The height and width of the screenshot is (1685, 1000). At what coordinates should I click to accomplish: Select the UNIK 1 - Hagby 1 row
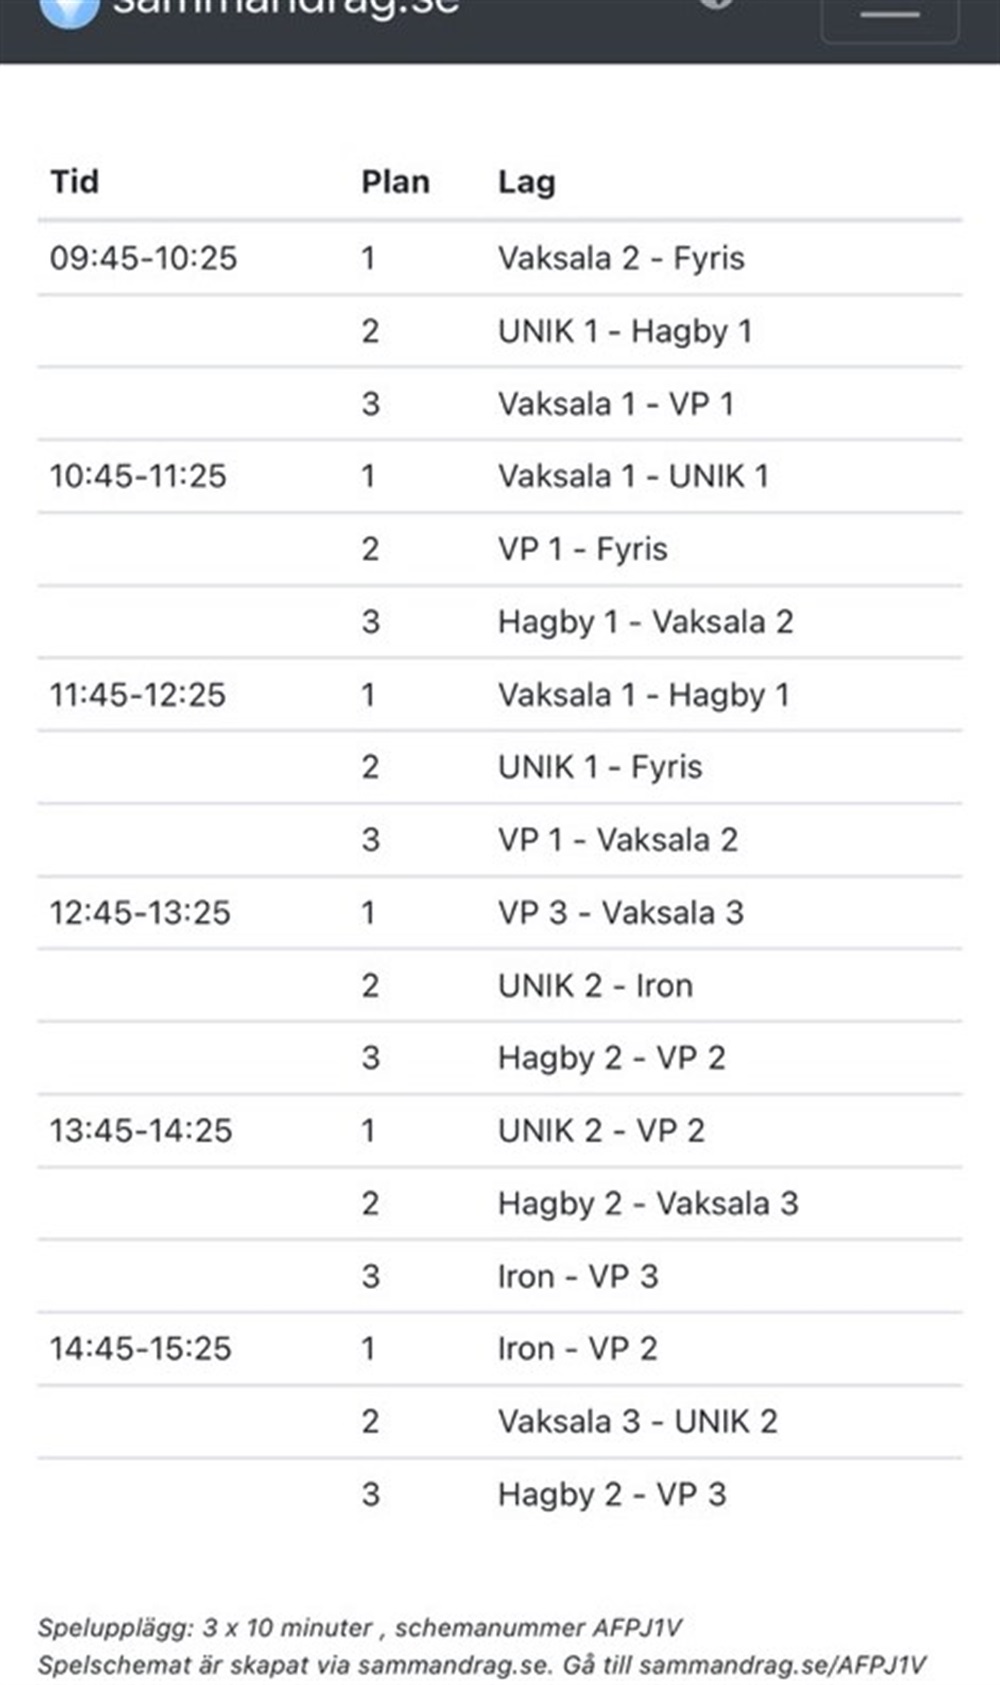pos(500,331)
